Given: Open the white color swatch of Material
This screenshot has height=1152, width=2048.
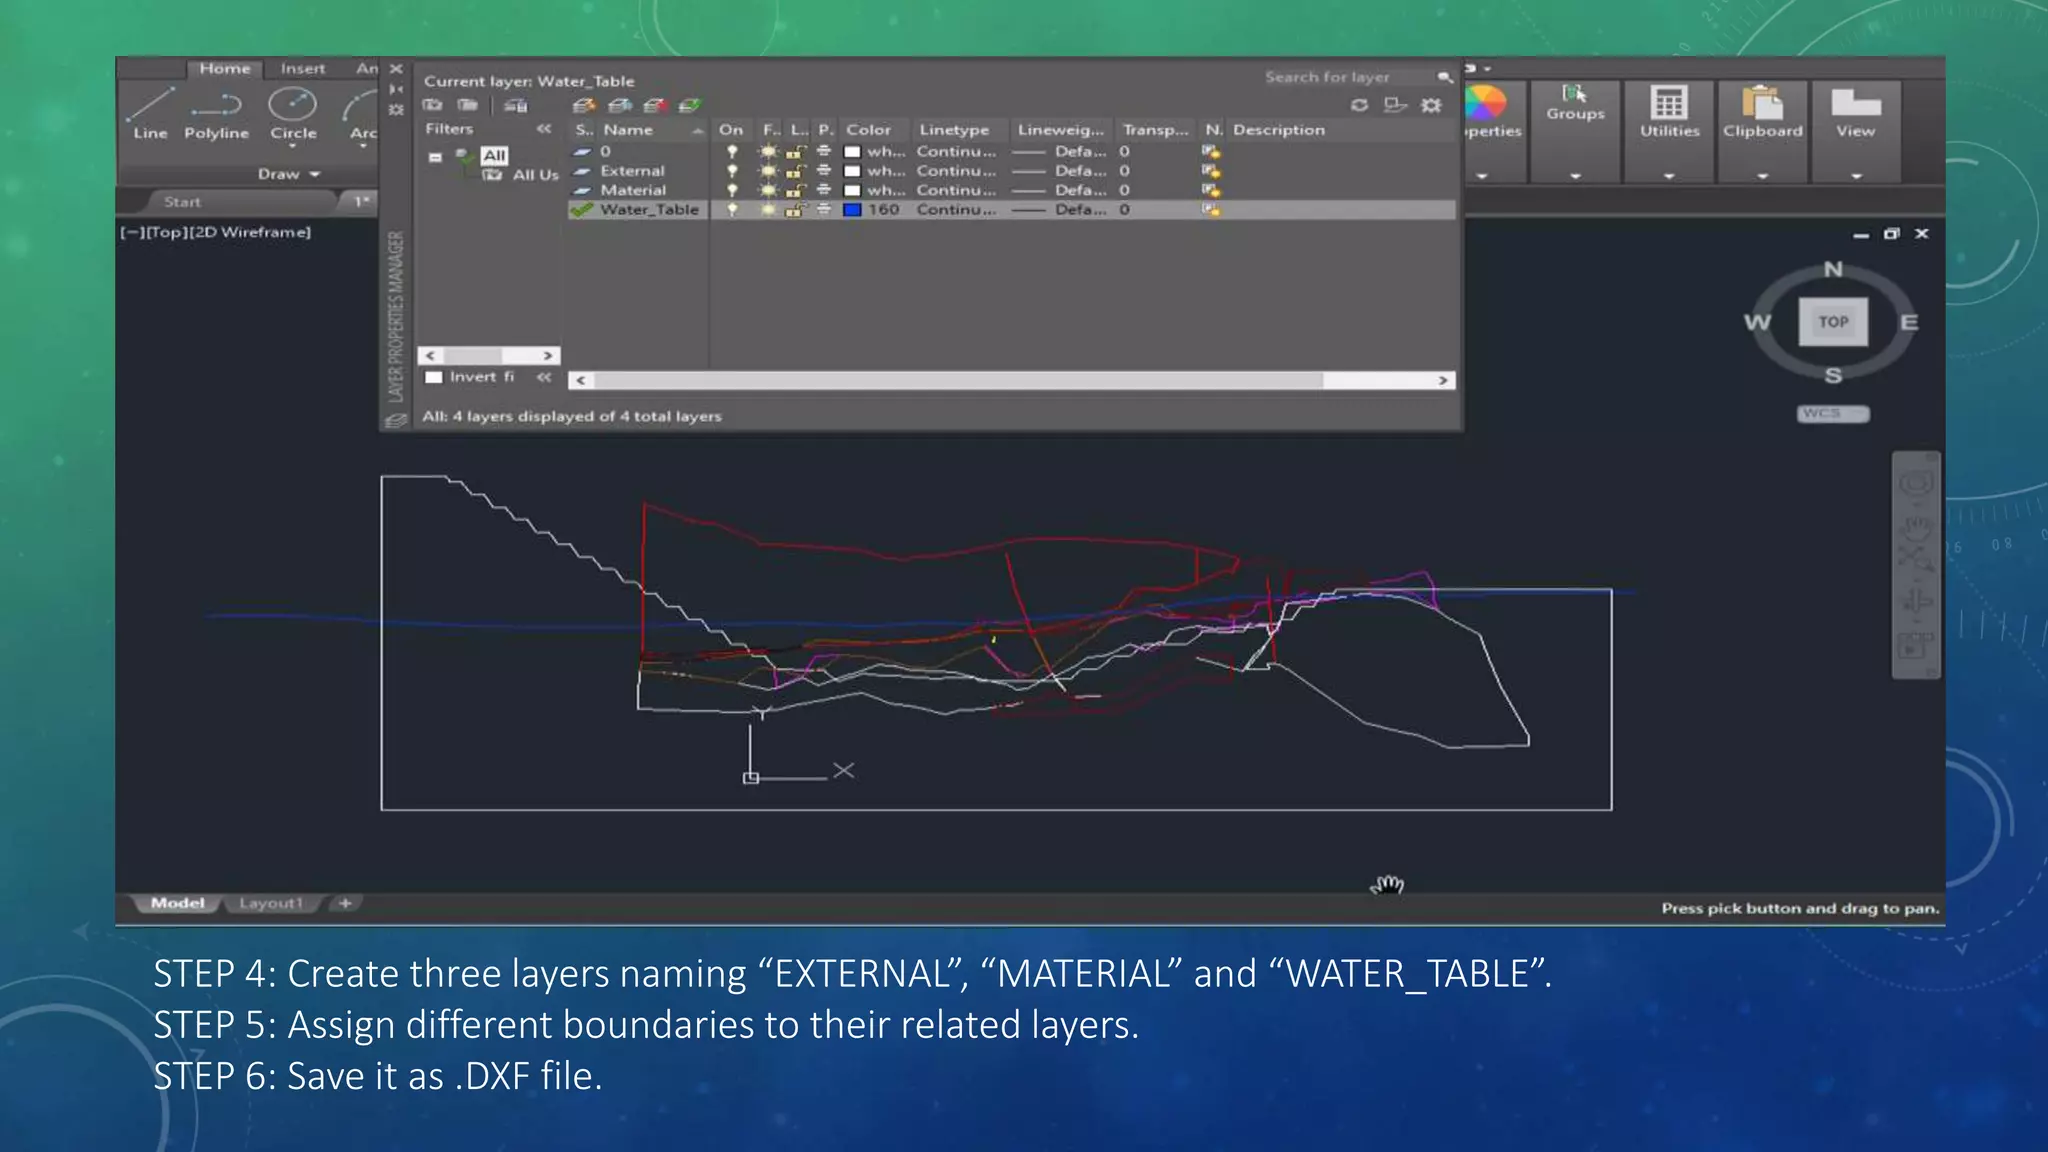Looking at the screenshot, I should click(853, 190).
